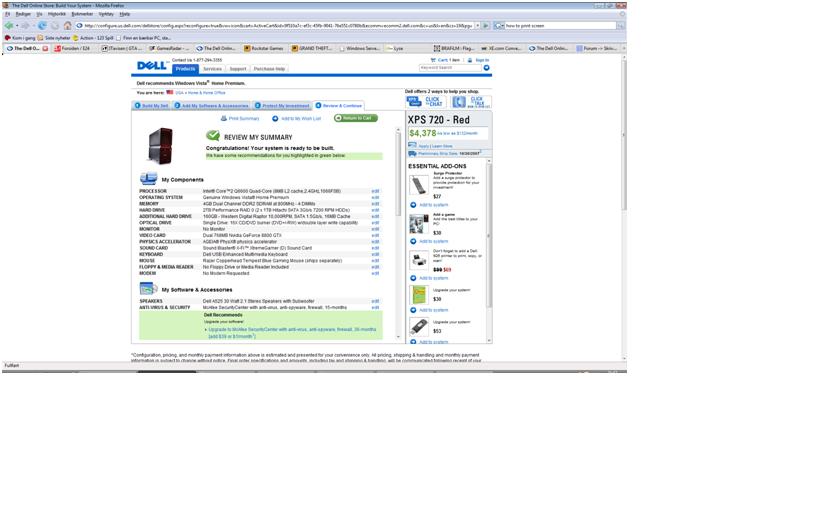
Task: Click the keyword search go button
Action: point(486,68)
